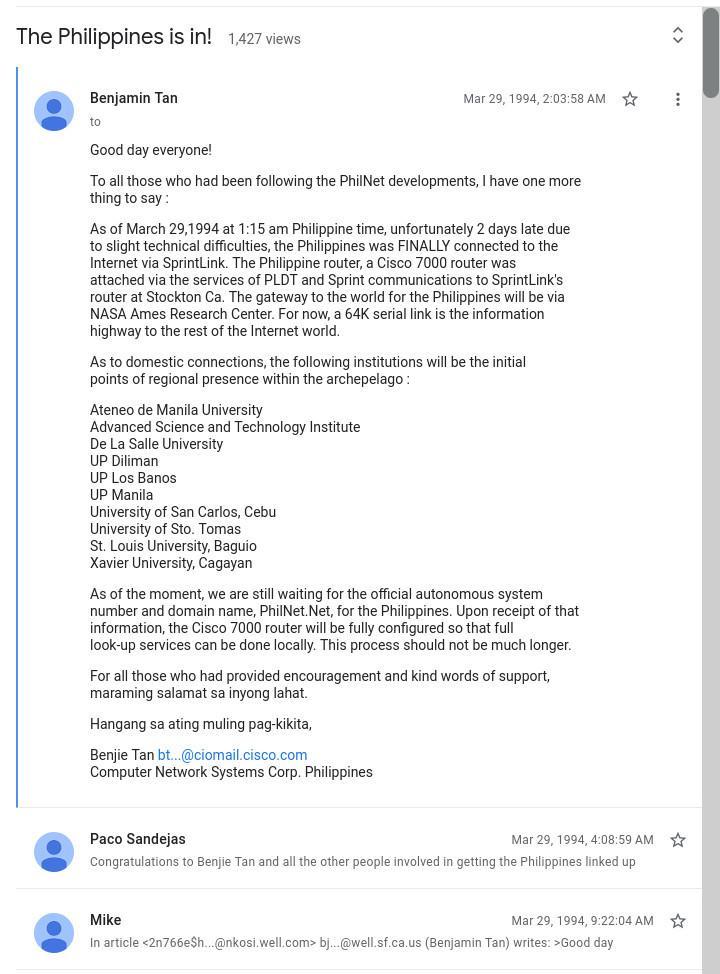Click the "to" recipients line under Benjamin Tan

coord(95,122)
